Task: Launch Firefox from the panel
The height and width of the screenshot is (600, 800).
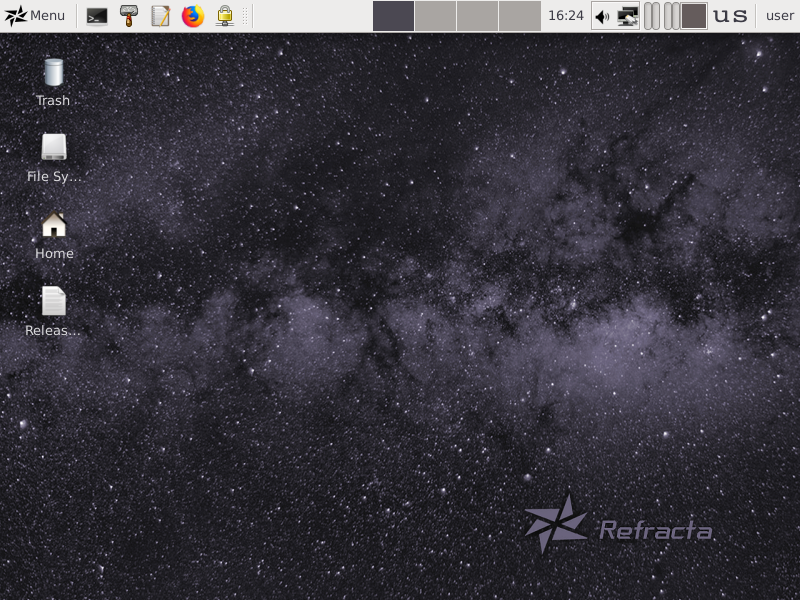Action: [x=193, y=16]
